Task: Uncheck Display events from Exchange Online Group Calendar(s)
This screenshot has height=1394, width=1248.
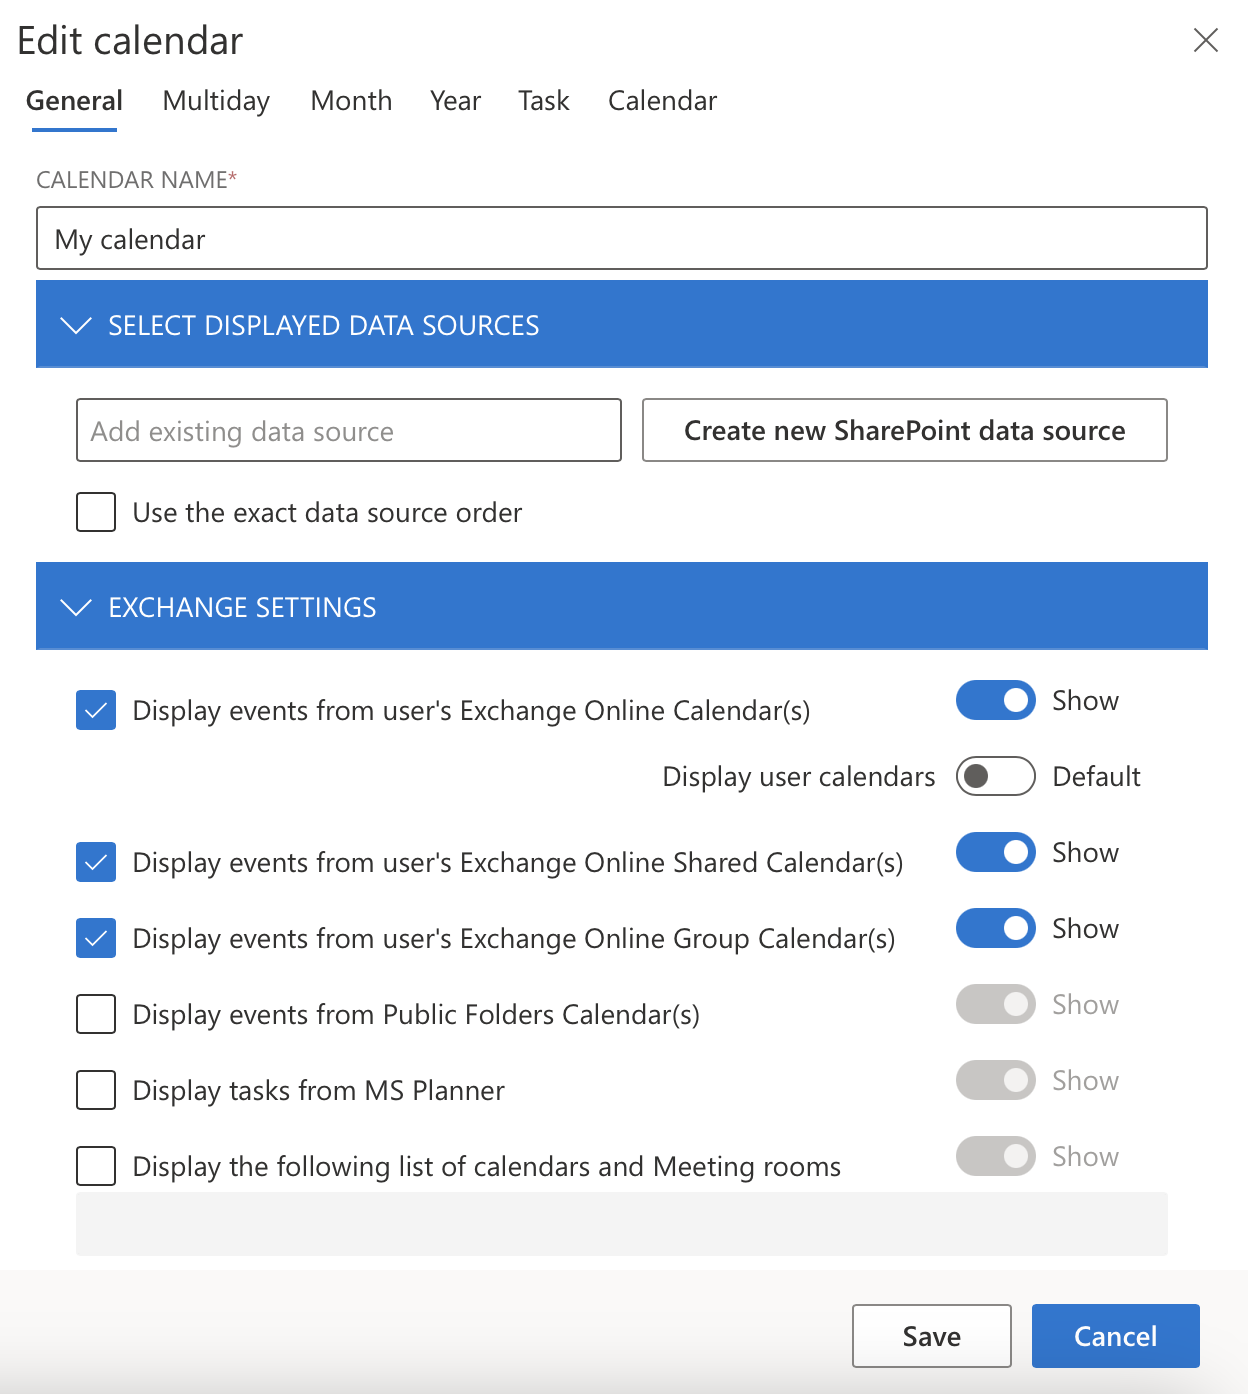Action: click(95, 938)
